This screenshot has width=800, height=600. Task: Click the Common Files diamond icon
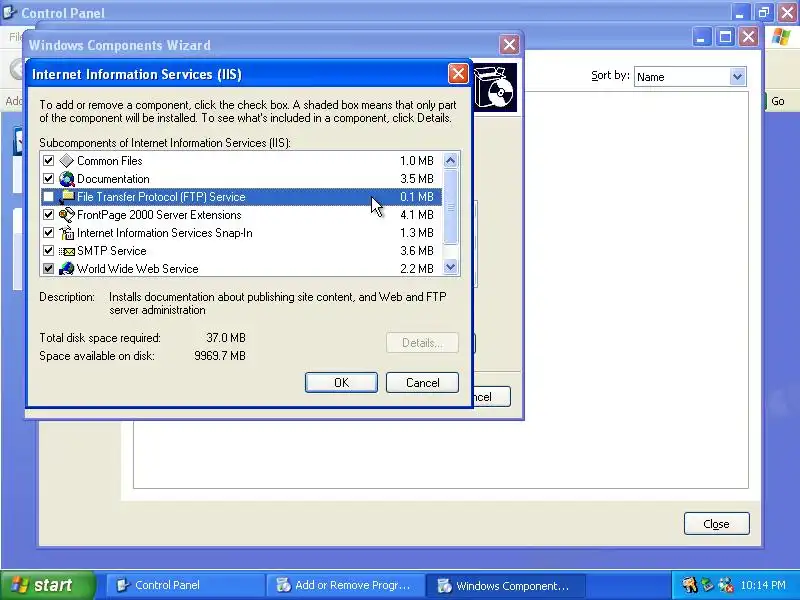(66, 161)
